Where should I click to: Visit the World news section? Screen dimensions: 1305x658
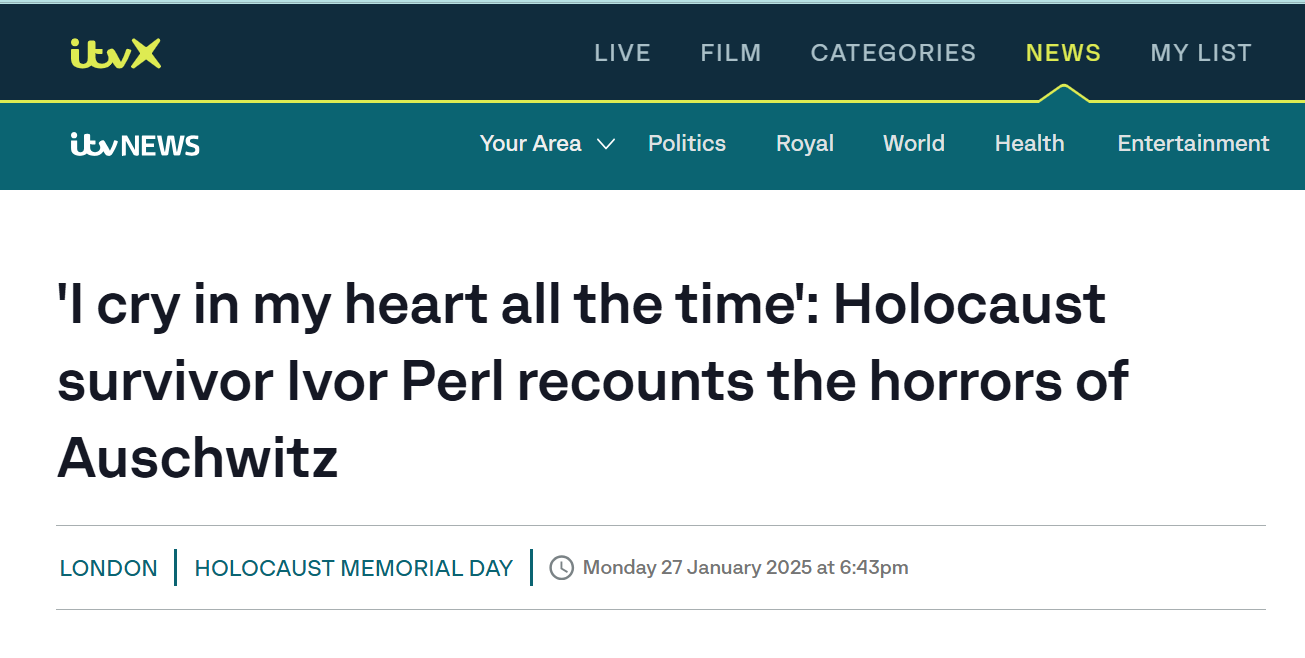914,144
